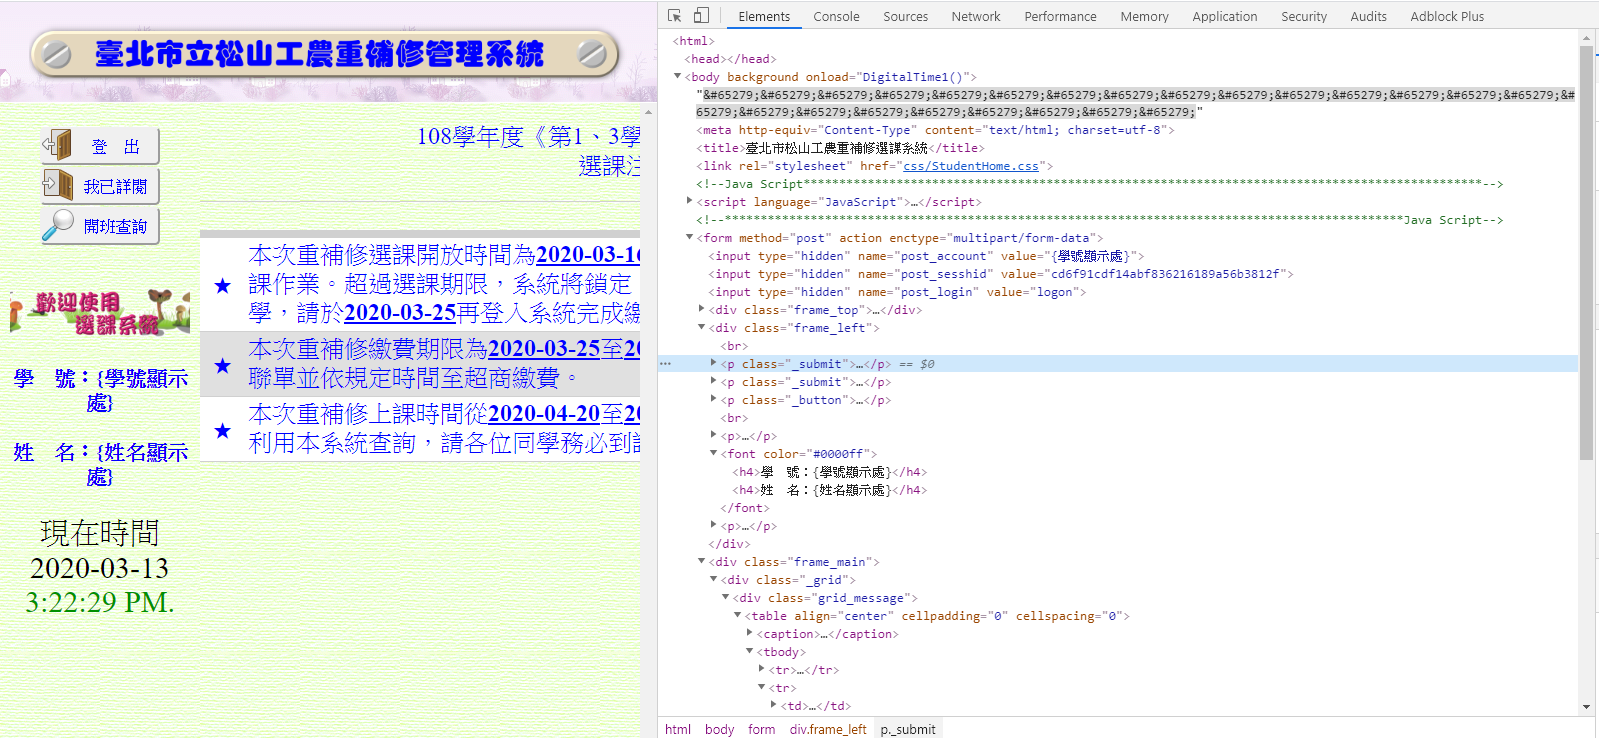The image size is (1599, 738).
Task: Open the Application tab
Action: tap(1224, 16)
